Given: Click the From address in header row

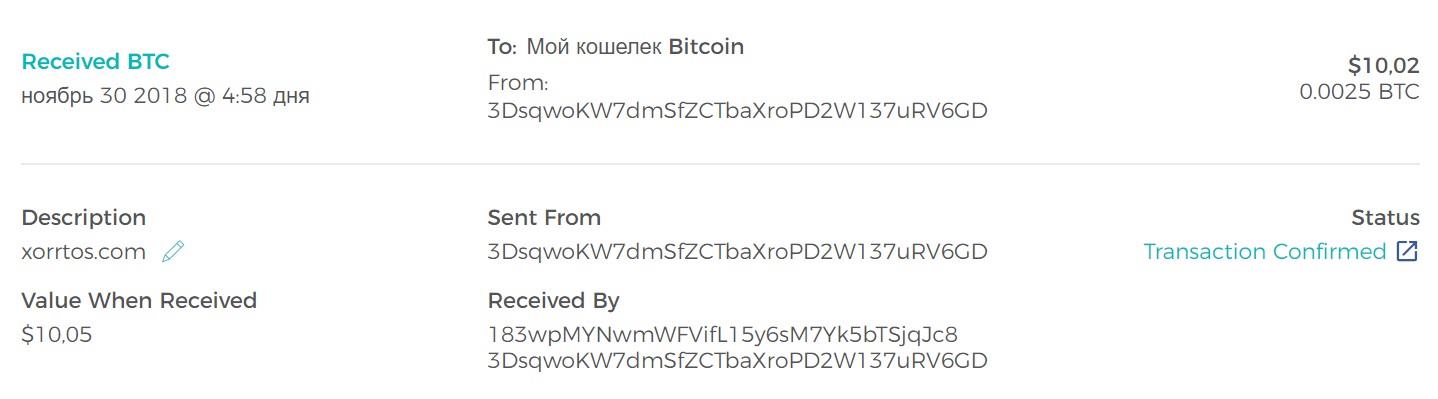Looking at the screenshot, I should (x=738, y=111).
